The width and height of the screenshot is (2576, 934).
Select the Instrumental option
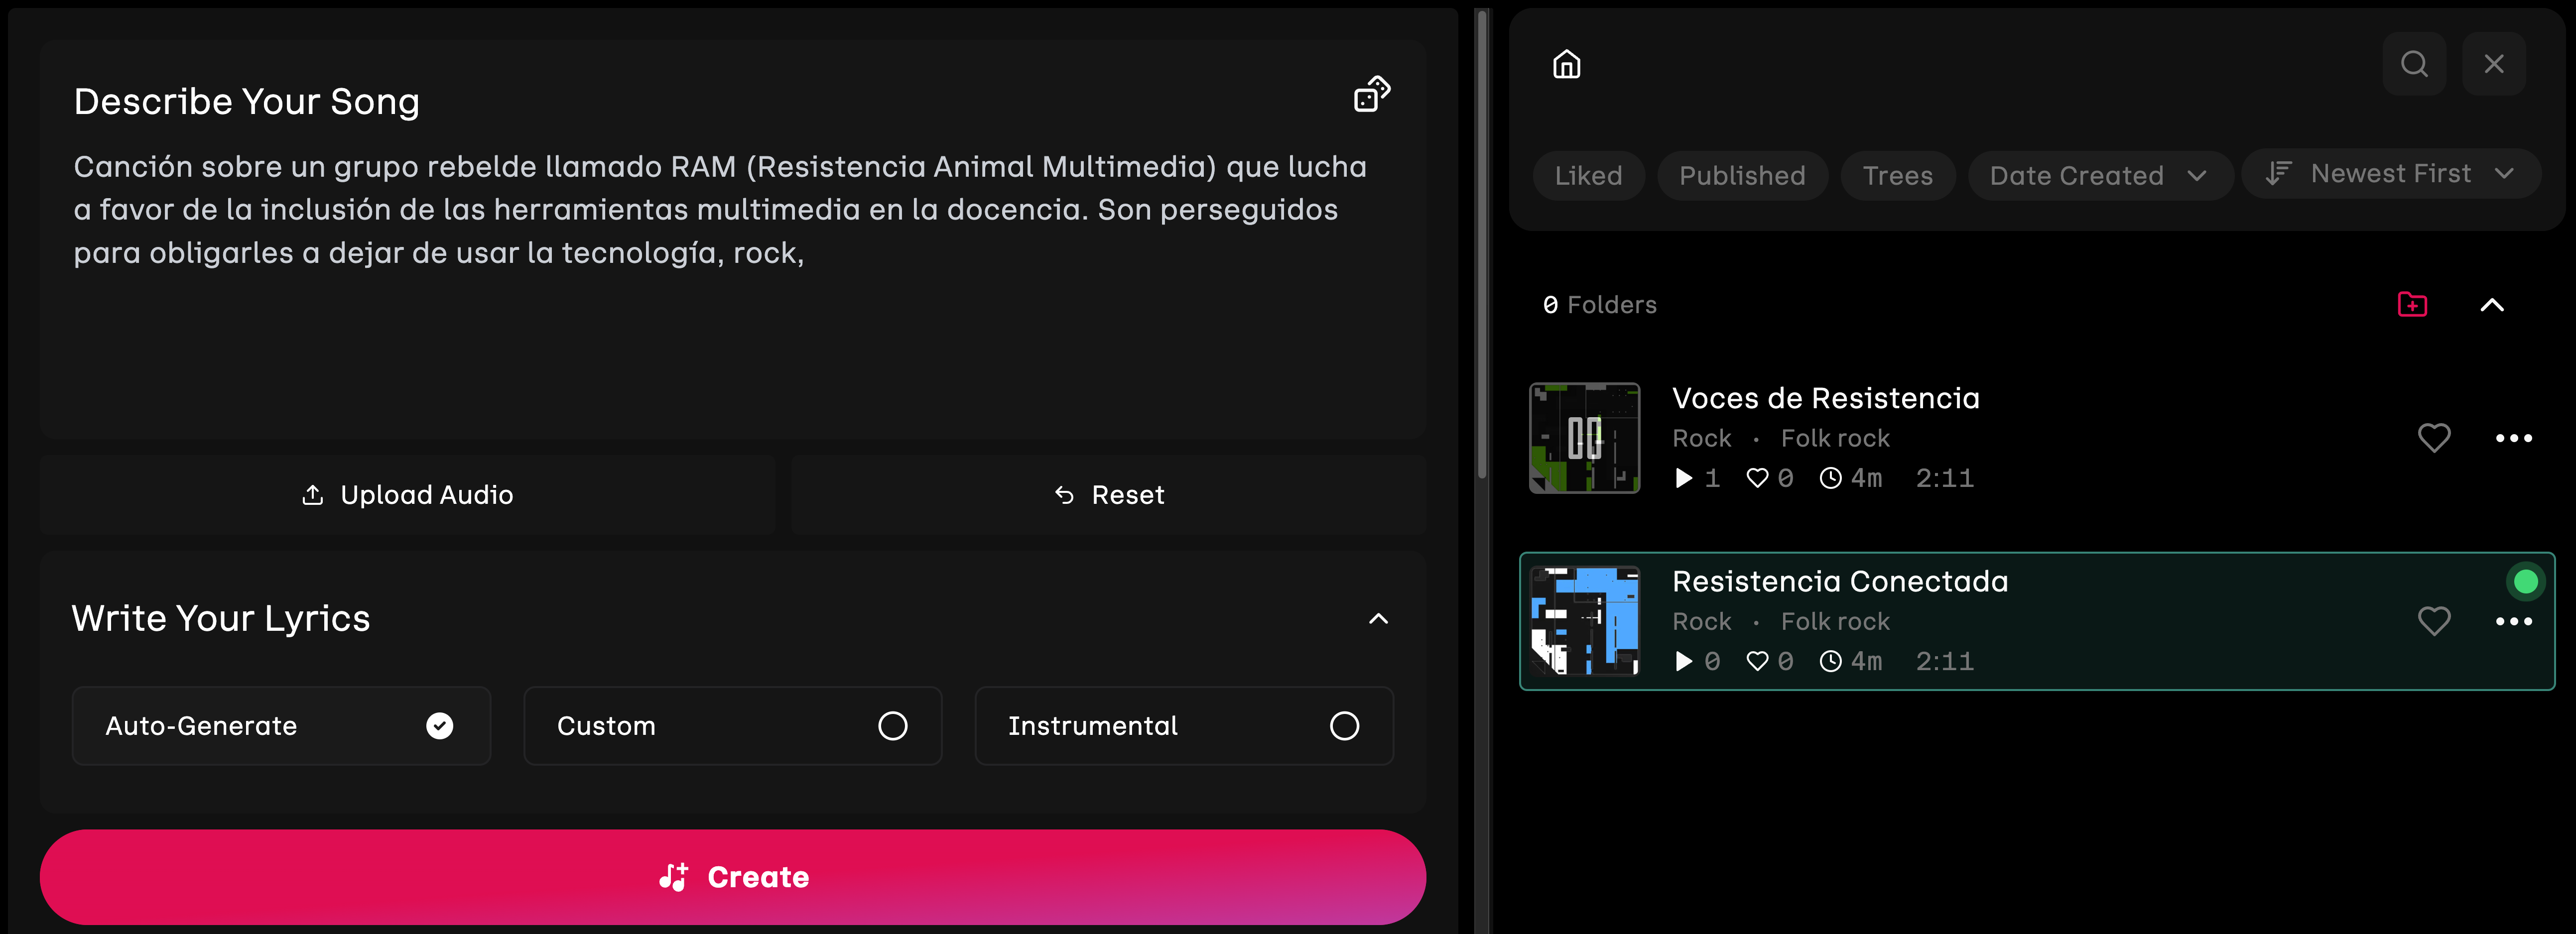[x=1184, y=726]
